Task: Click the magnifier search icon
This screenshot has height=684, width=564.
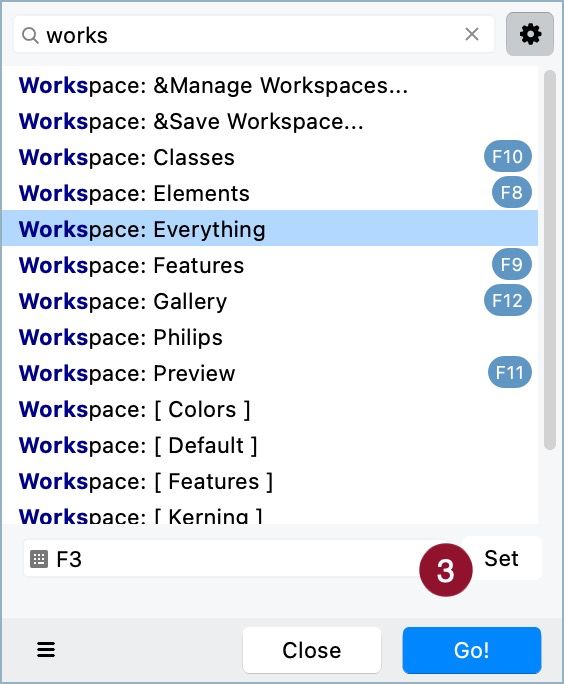Action: 30,35
